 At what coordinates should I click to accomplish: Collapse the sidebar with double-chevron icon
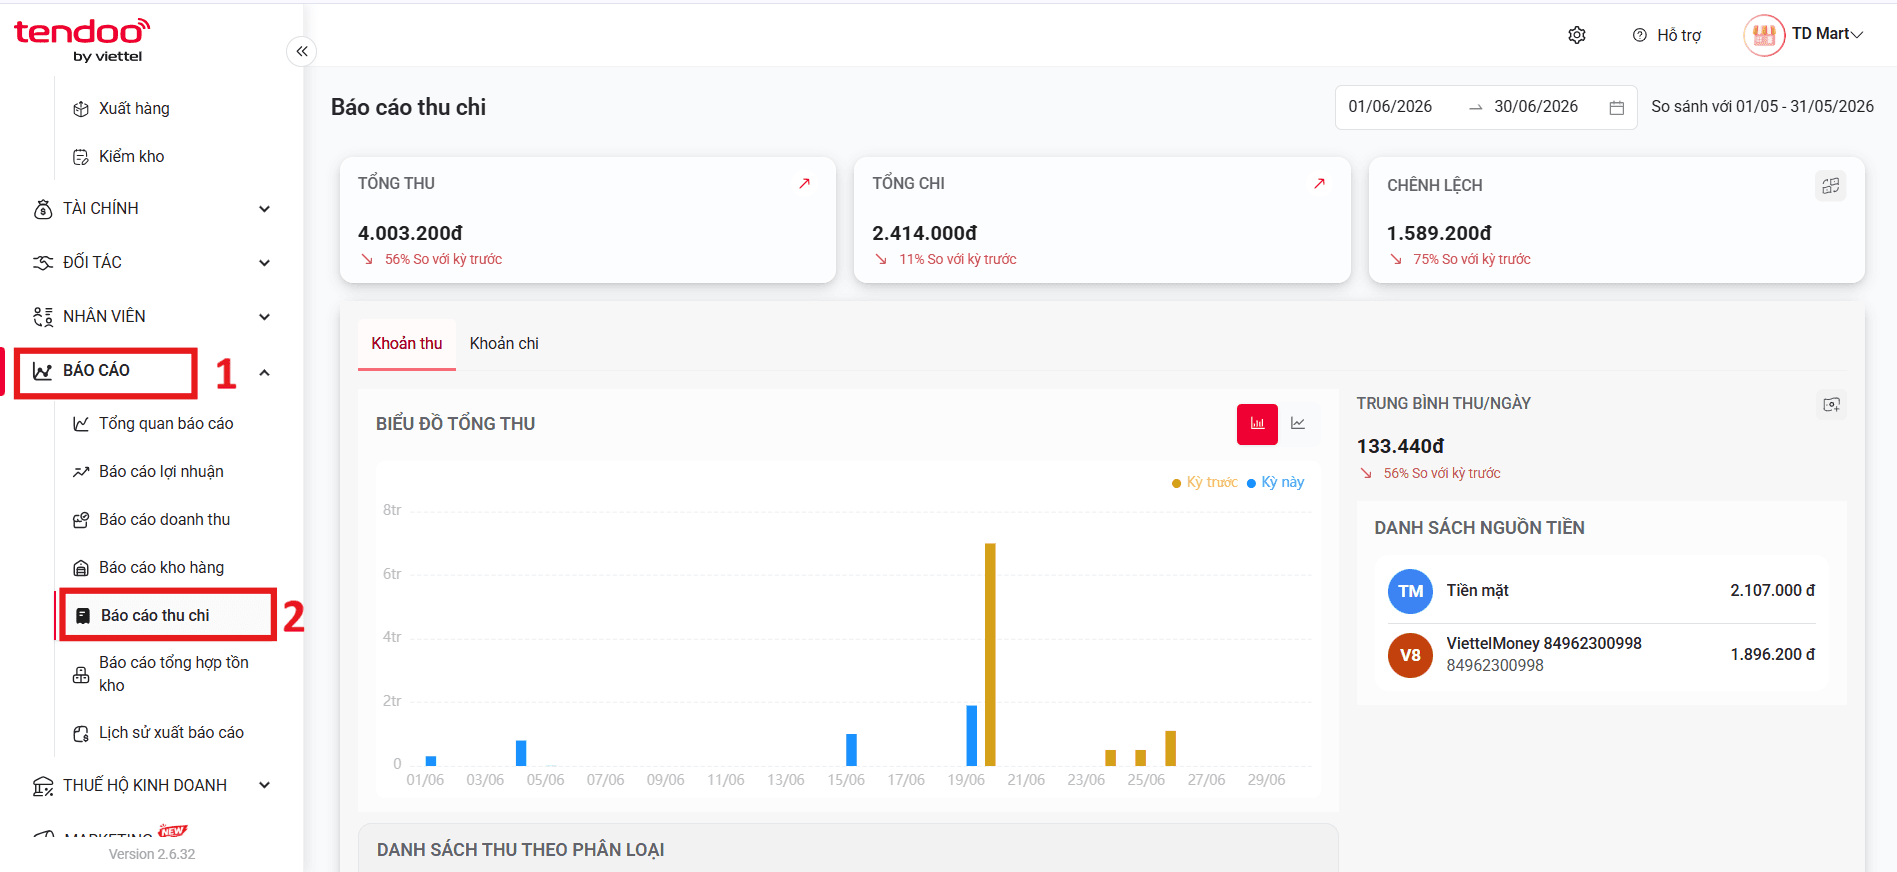click(302, 51)
